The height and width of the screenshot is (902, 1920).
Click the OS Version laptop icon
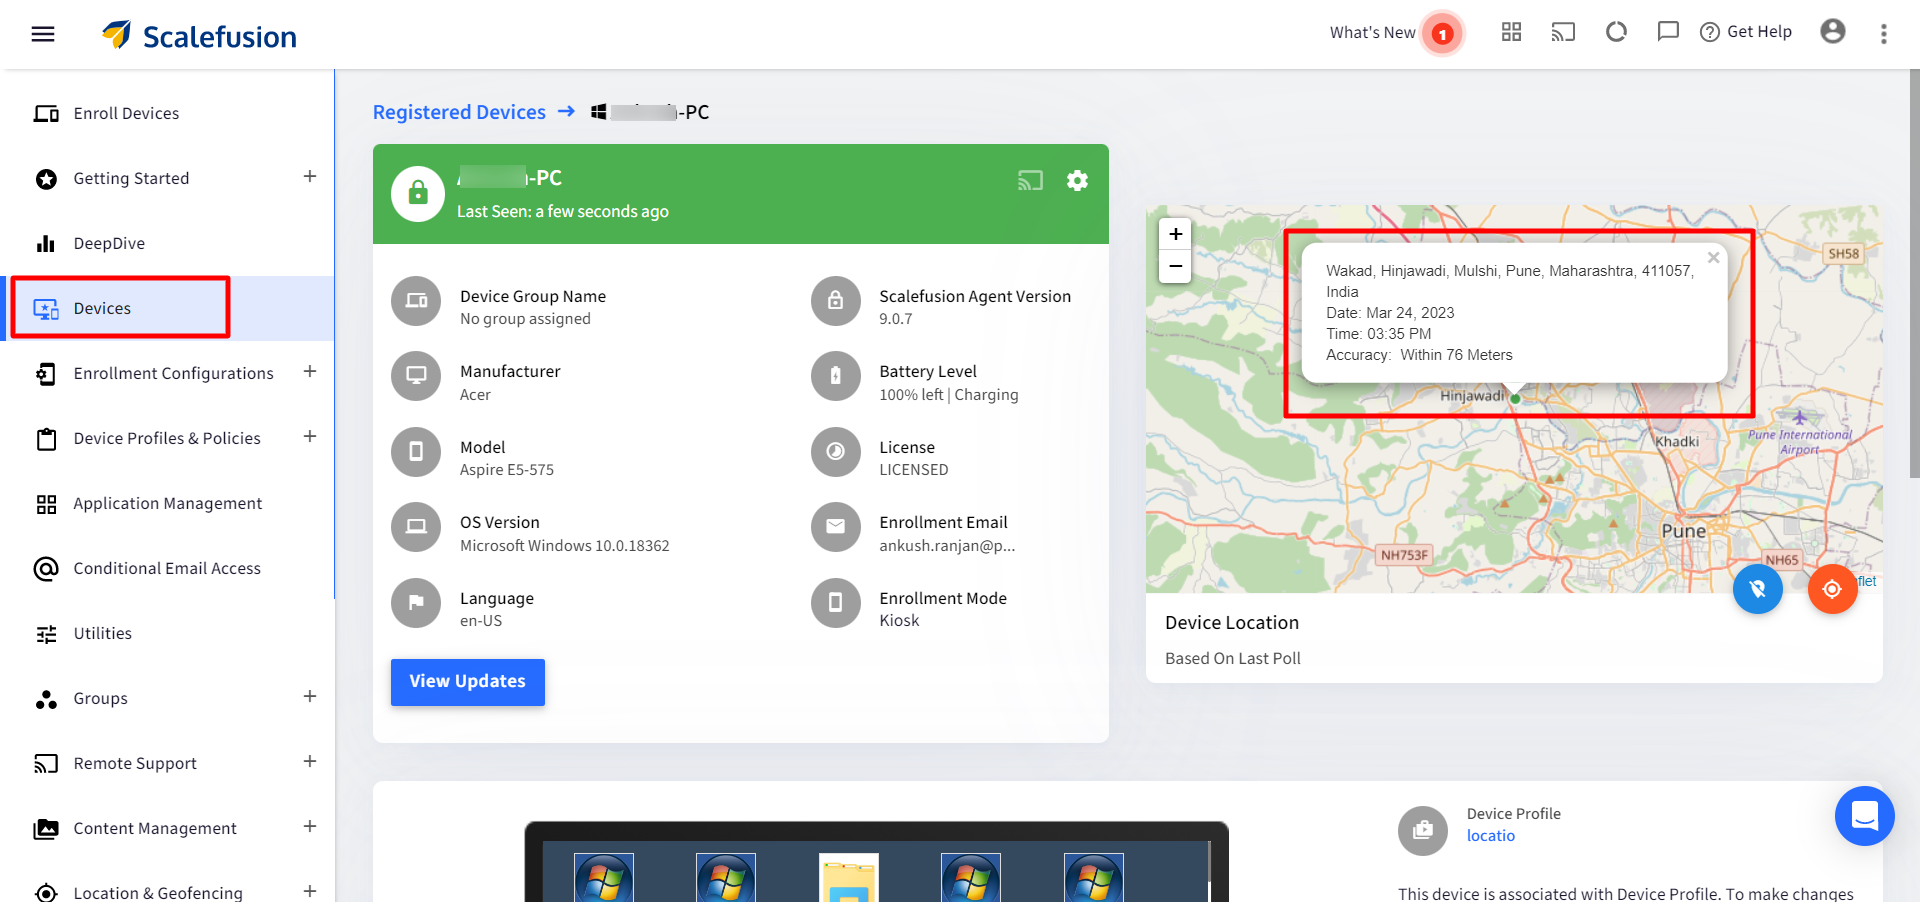[416, 527]
